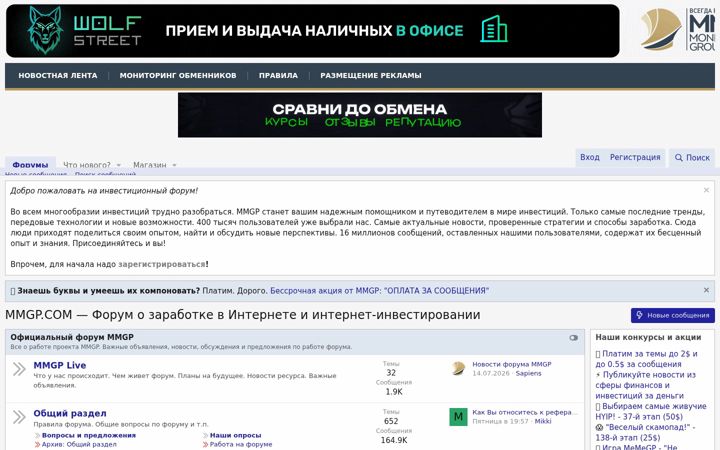Open Новостная лента menu item
Viewport: 720px width, 450px height.
58,75
